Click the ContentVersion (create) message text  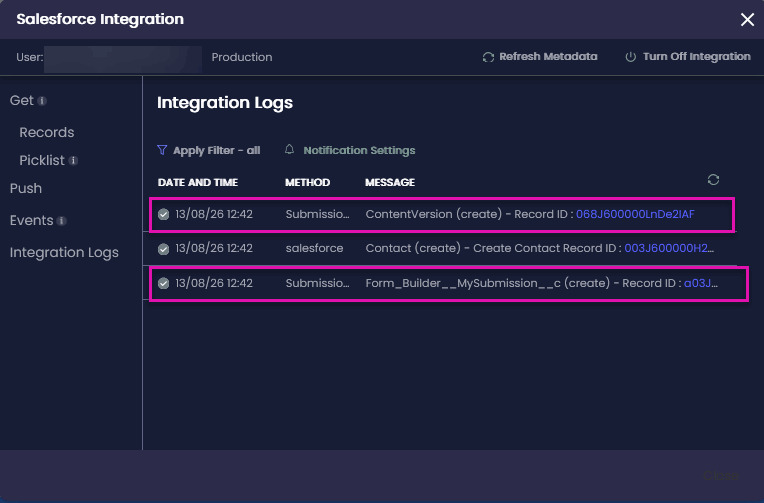coord(434,214)
